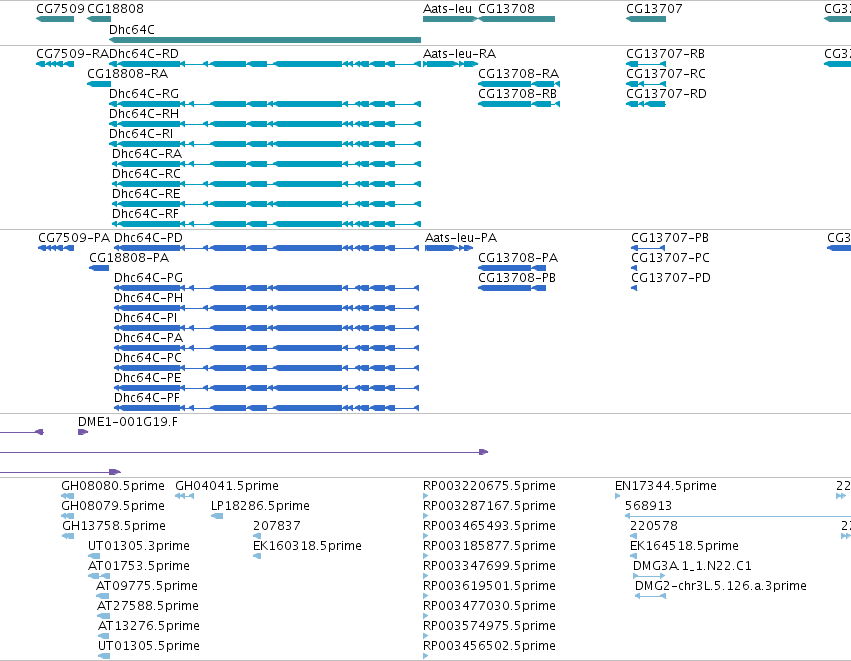Select the AT27588.5prime EST
Image resolution: width=851 pixels, height=661 pixels.
pos(104,616)
